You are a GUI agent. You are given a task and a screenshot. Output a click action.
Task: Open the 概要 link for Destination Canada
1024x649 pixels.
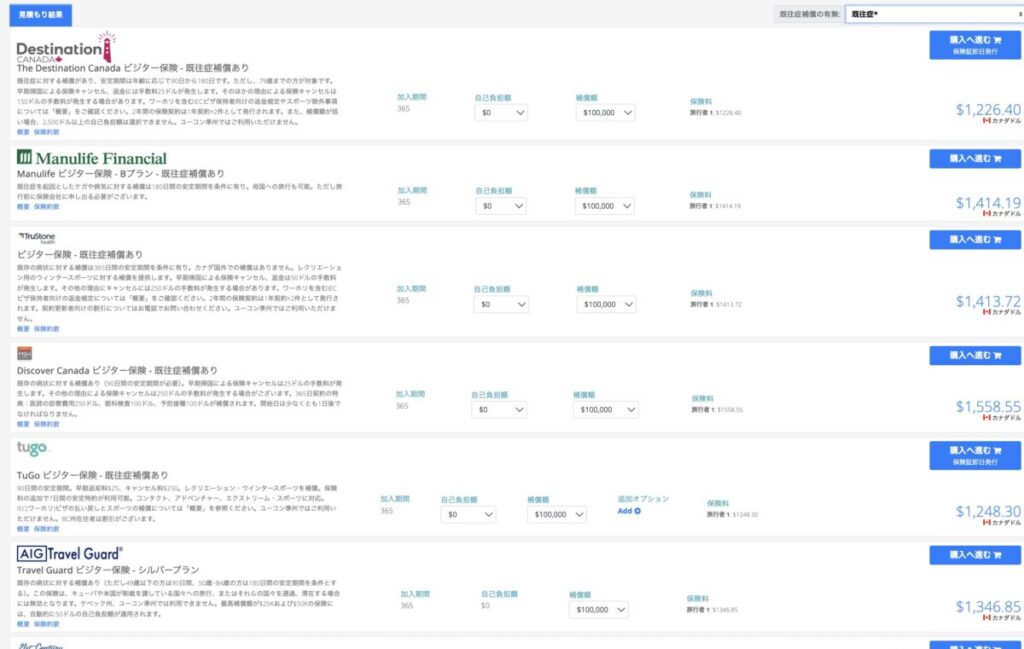click(23, 132)
